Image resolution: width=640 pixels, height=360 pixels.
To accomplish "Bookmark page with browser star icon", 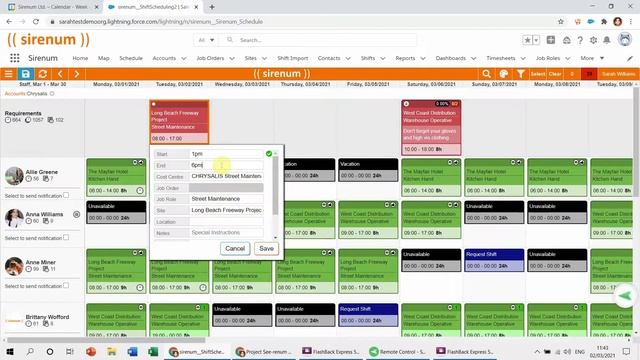I will pyautogui.click(x=561, y=22).
